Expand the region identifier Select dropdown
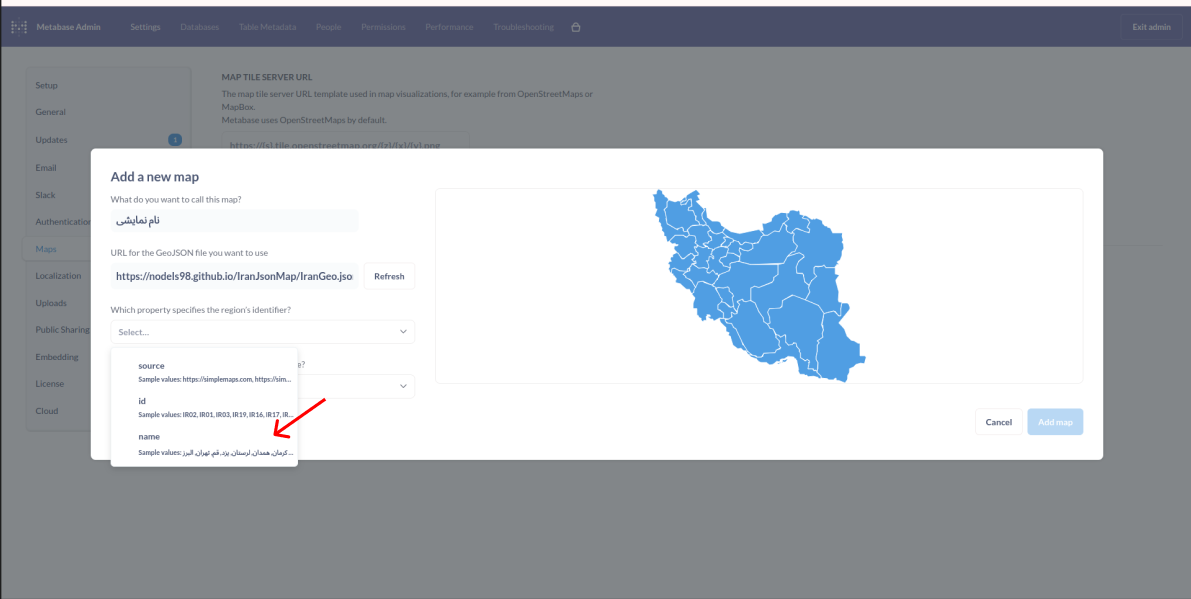Image resolution: width=1191 pixels, height=599 pixels. (x=262, y=332)
